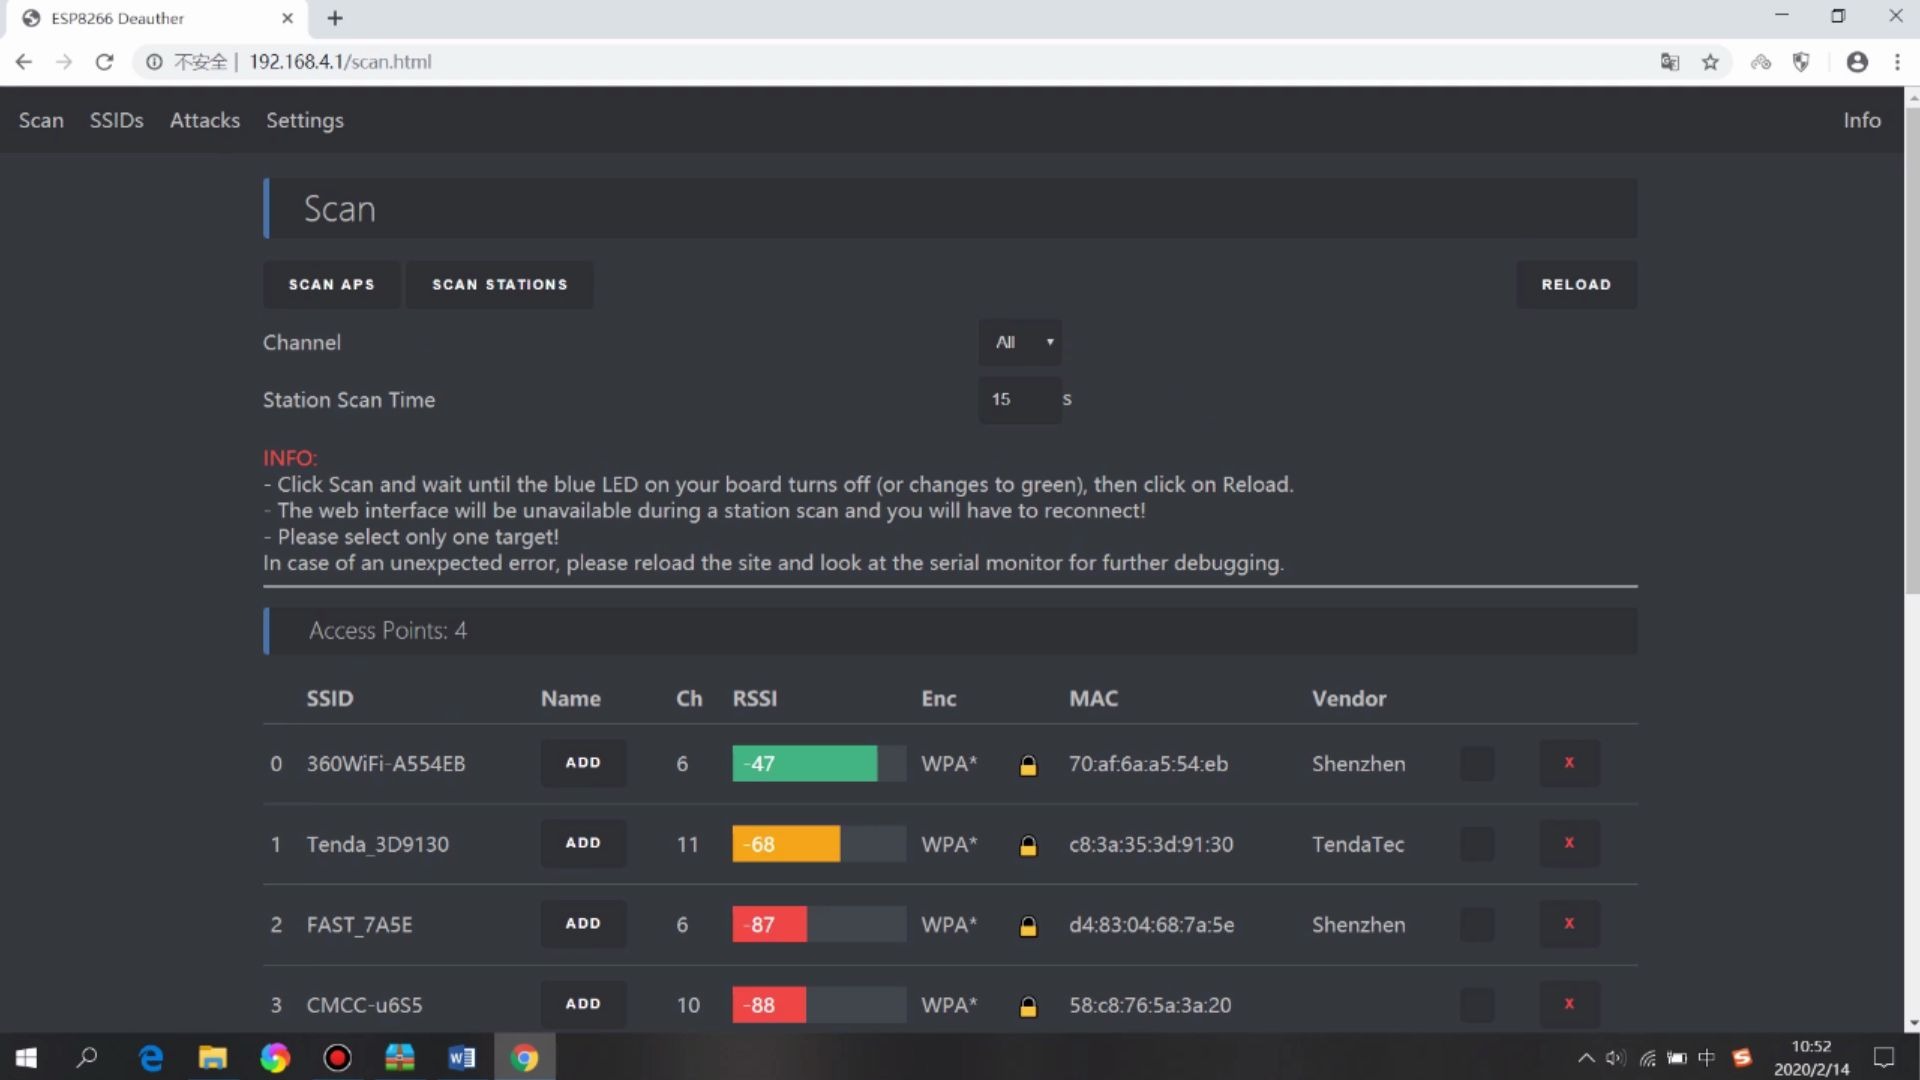The height and width of the screenshot is (1080, 1920).
Task: Open the notification center icon
Action: pyautogui.click(x=1884, y=1057)
